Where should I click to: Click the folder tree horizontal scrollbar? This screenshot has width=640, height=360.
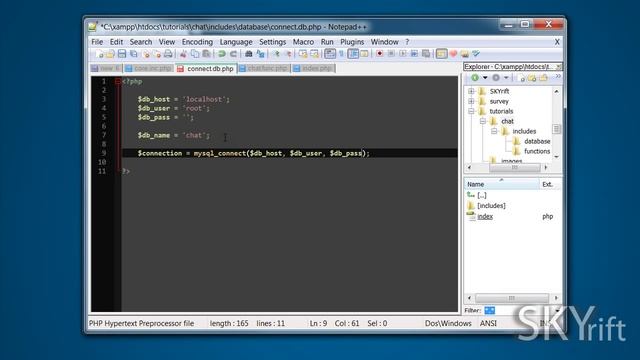click(x=514, y=167)
